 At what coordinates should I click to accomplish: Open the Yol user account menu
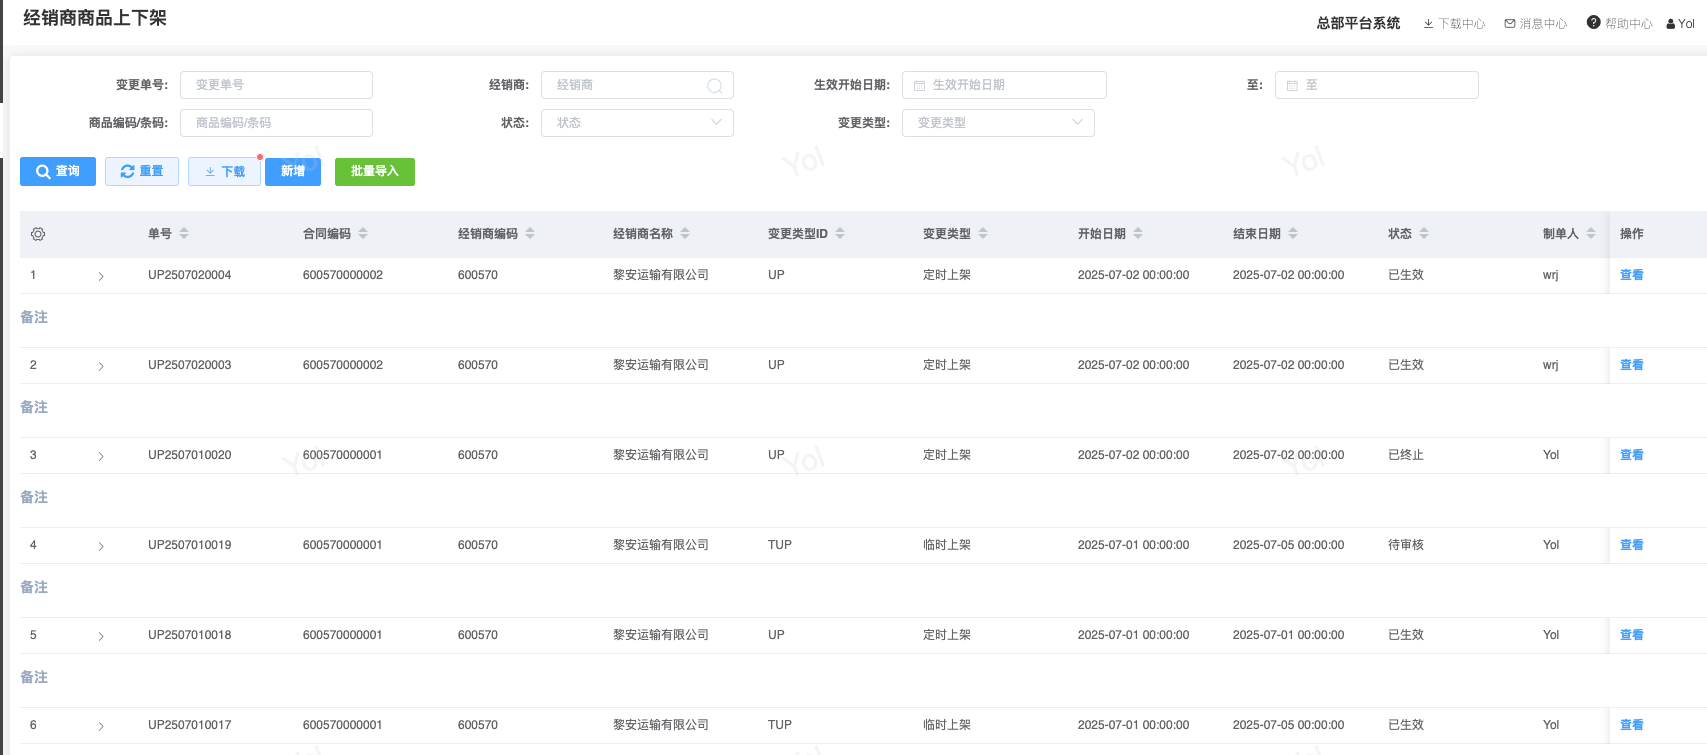click(1681, 24)
